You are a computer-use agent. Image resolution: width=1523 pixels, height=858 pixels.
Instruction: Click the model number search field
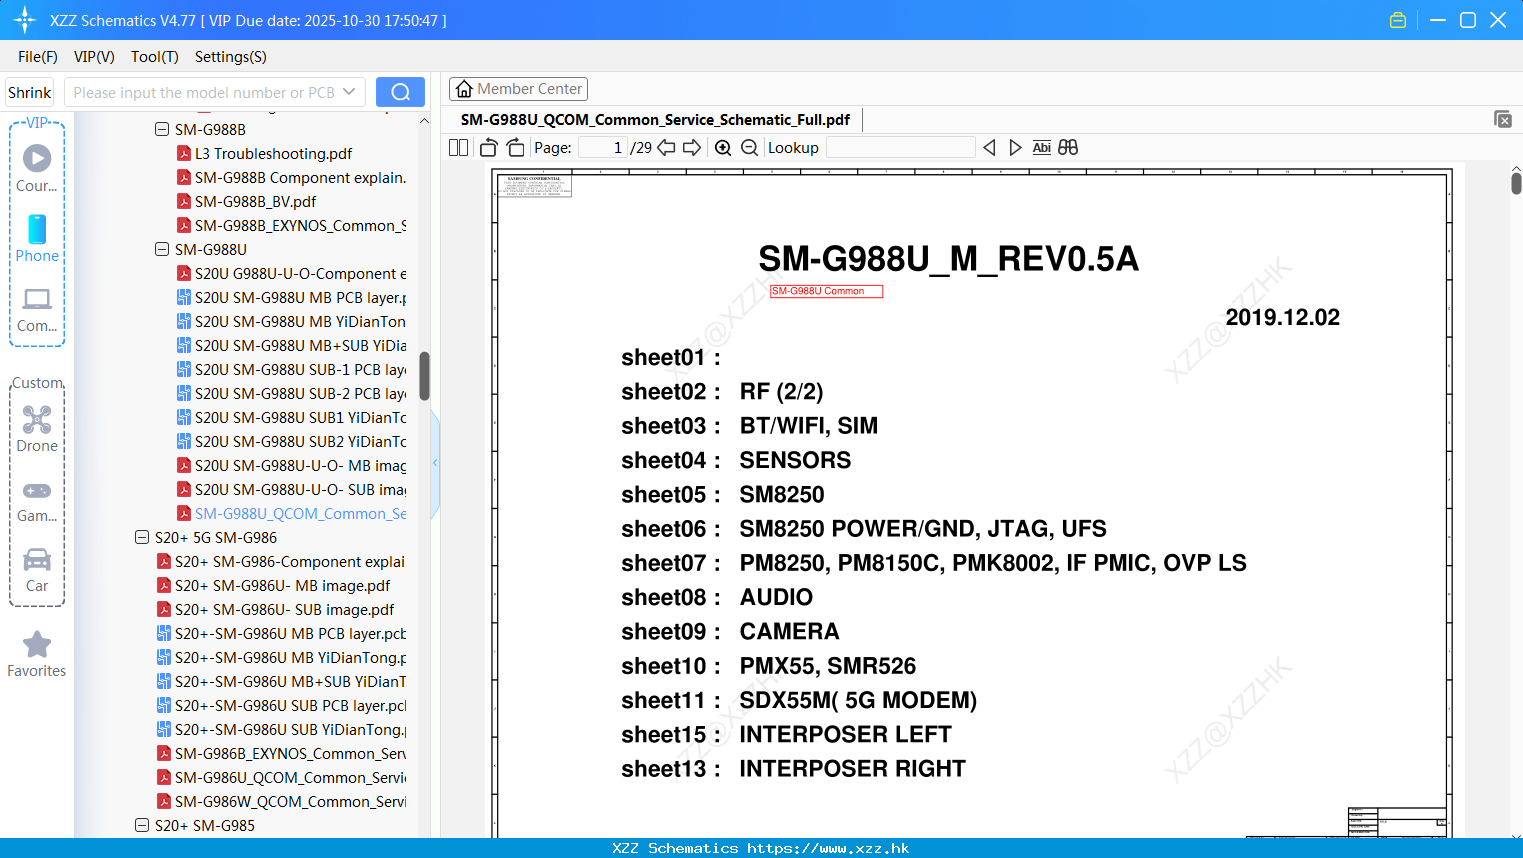click(x=203, y=92)
